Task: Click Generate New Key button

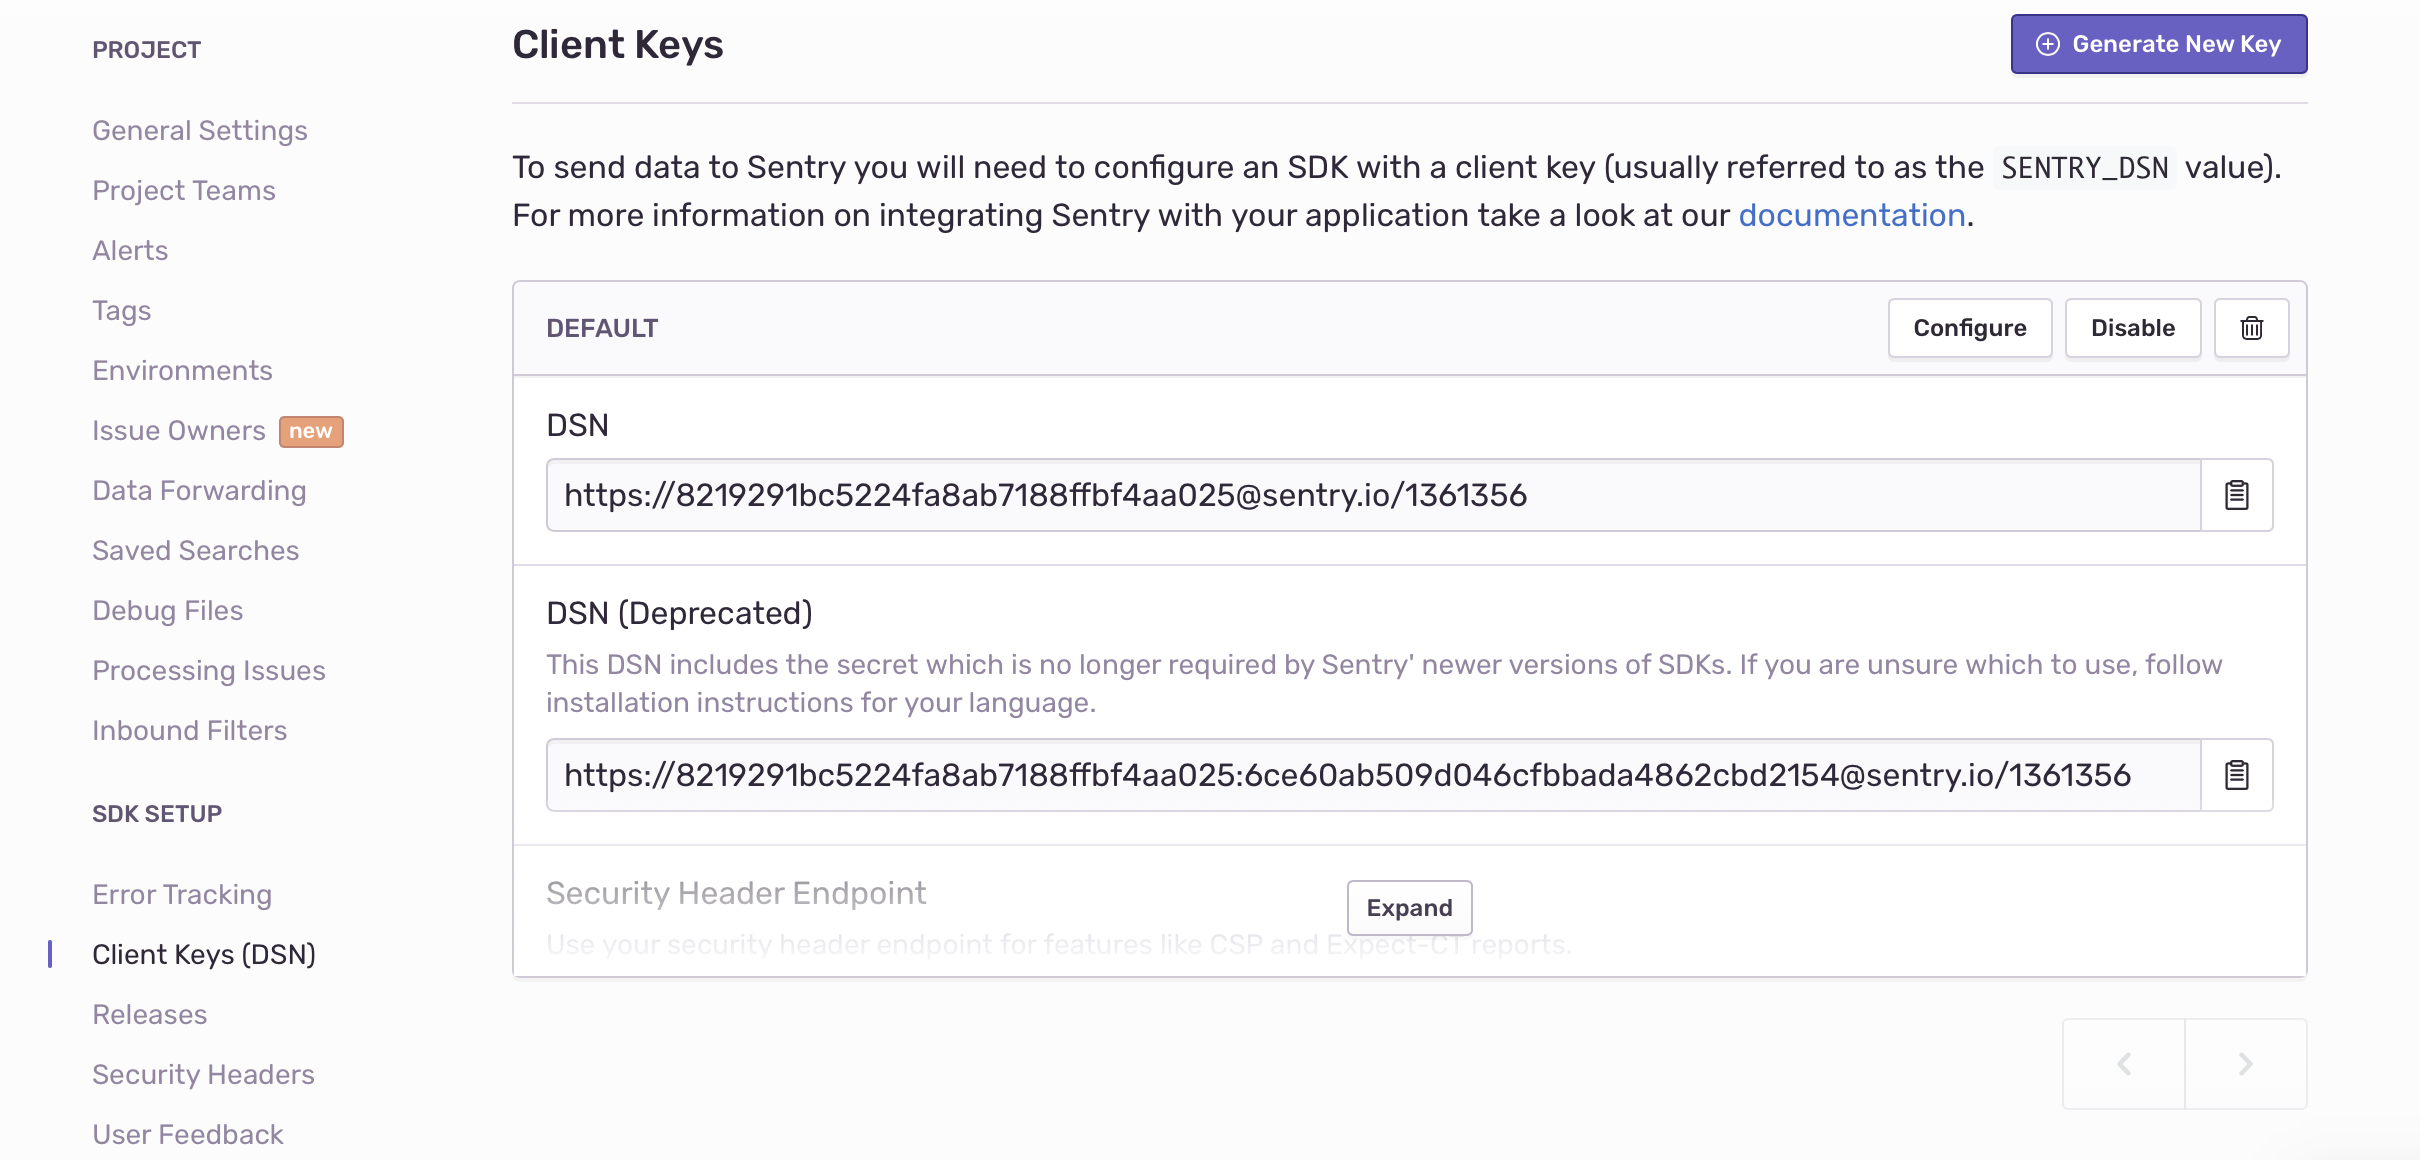Action: 2159,44
